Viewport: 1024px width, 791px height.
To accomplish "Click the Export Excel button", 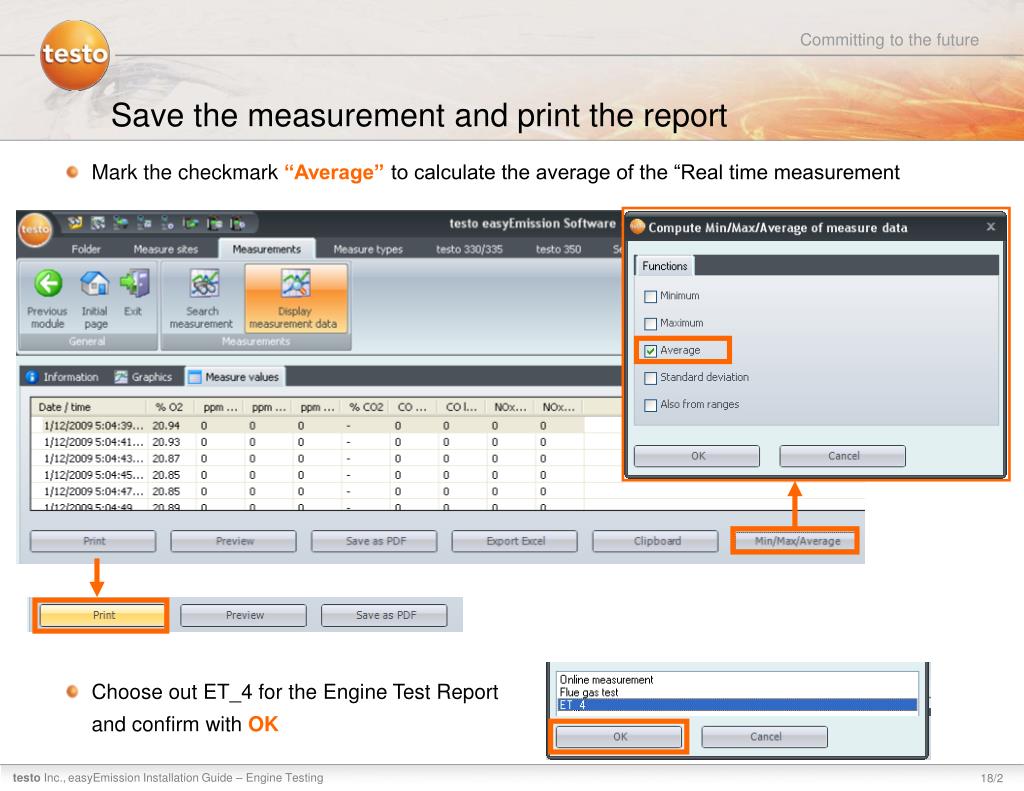I will [515, 541].
